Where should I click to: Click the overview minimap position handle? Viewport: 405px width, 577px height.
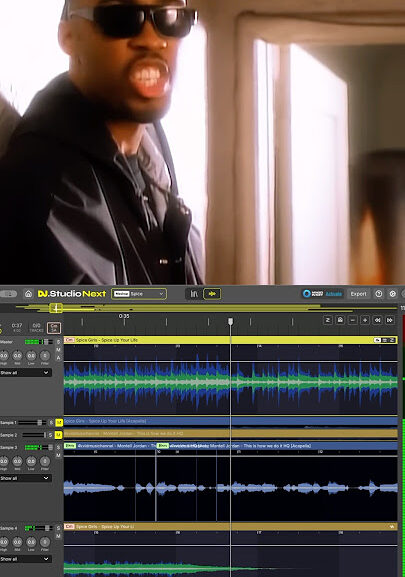[56, 308]
